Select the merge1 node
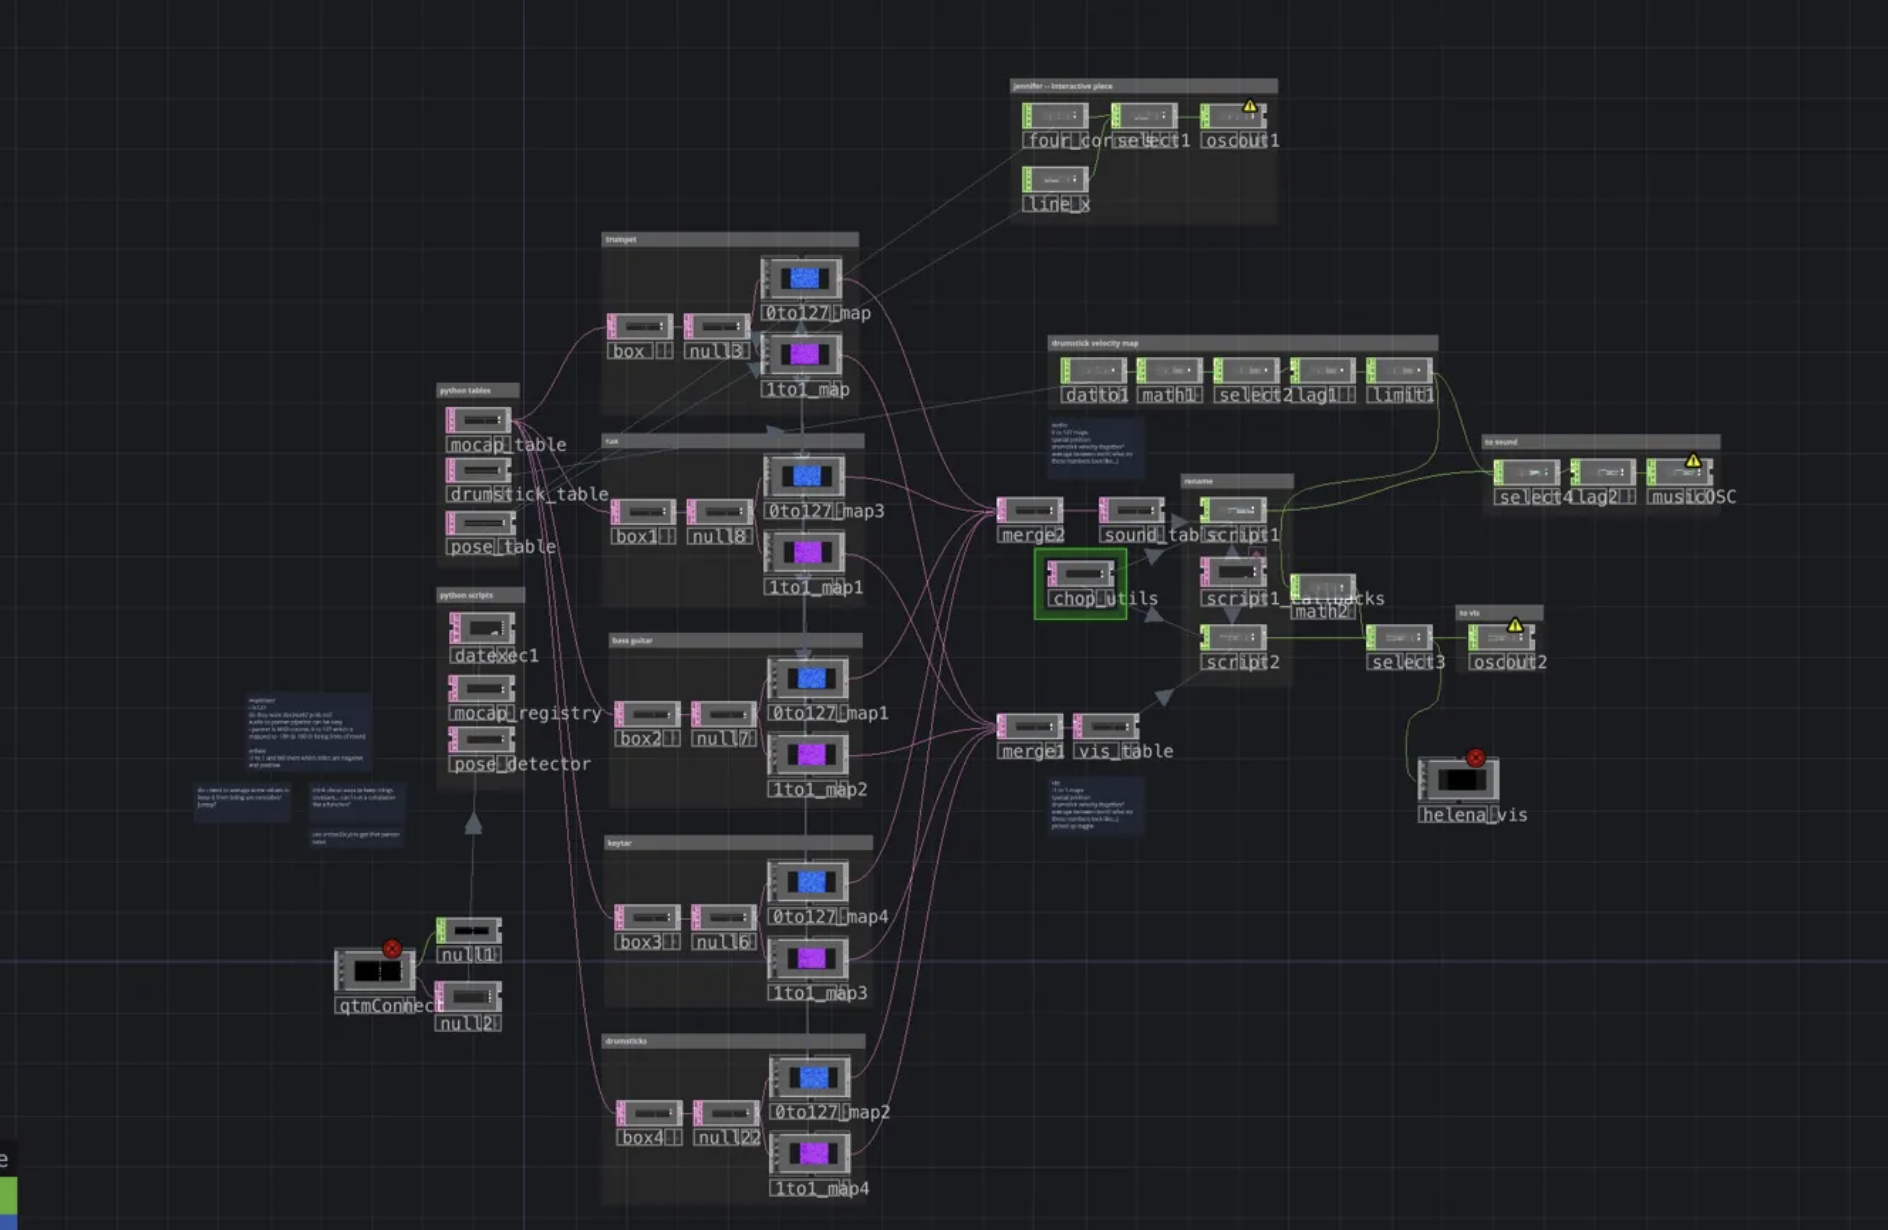This screenshot has width=1888, height=1230. (x=1030, y=726)
